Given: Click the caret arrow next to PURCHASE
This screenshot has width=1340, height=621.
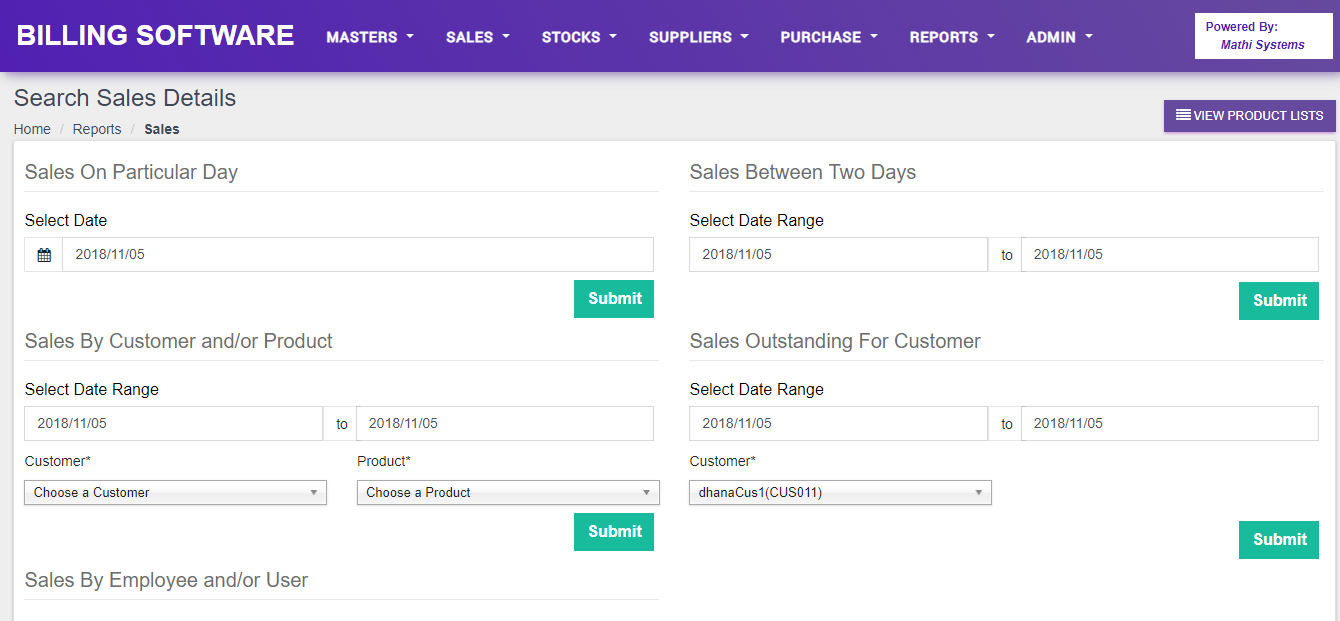Looking at the screenshot, I should [x=873, y=37].
